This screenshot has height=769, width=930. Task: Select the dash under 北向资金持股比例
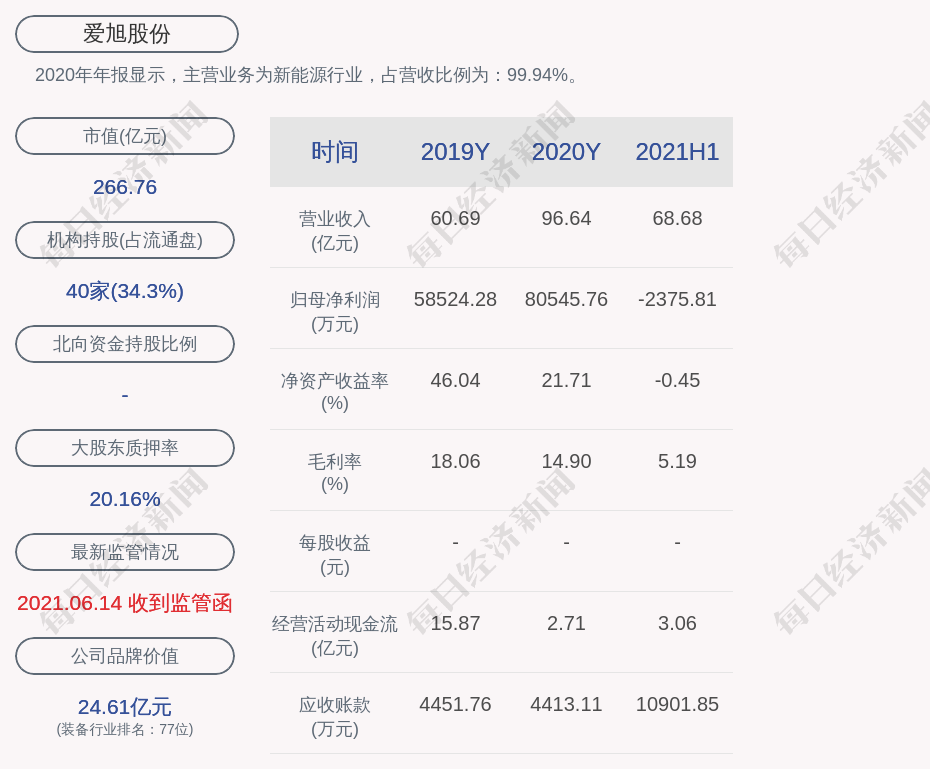125,395
